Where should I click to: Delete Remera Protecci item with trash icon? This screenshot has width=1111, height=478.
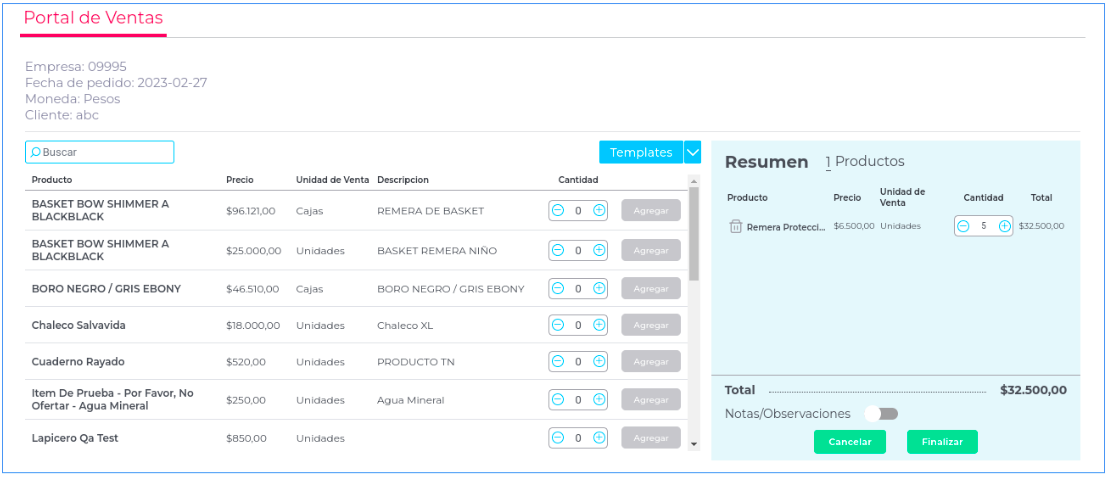coord(735,227)
